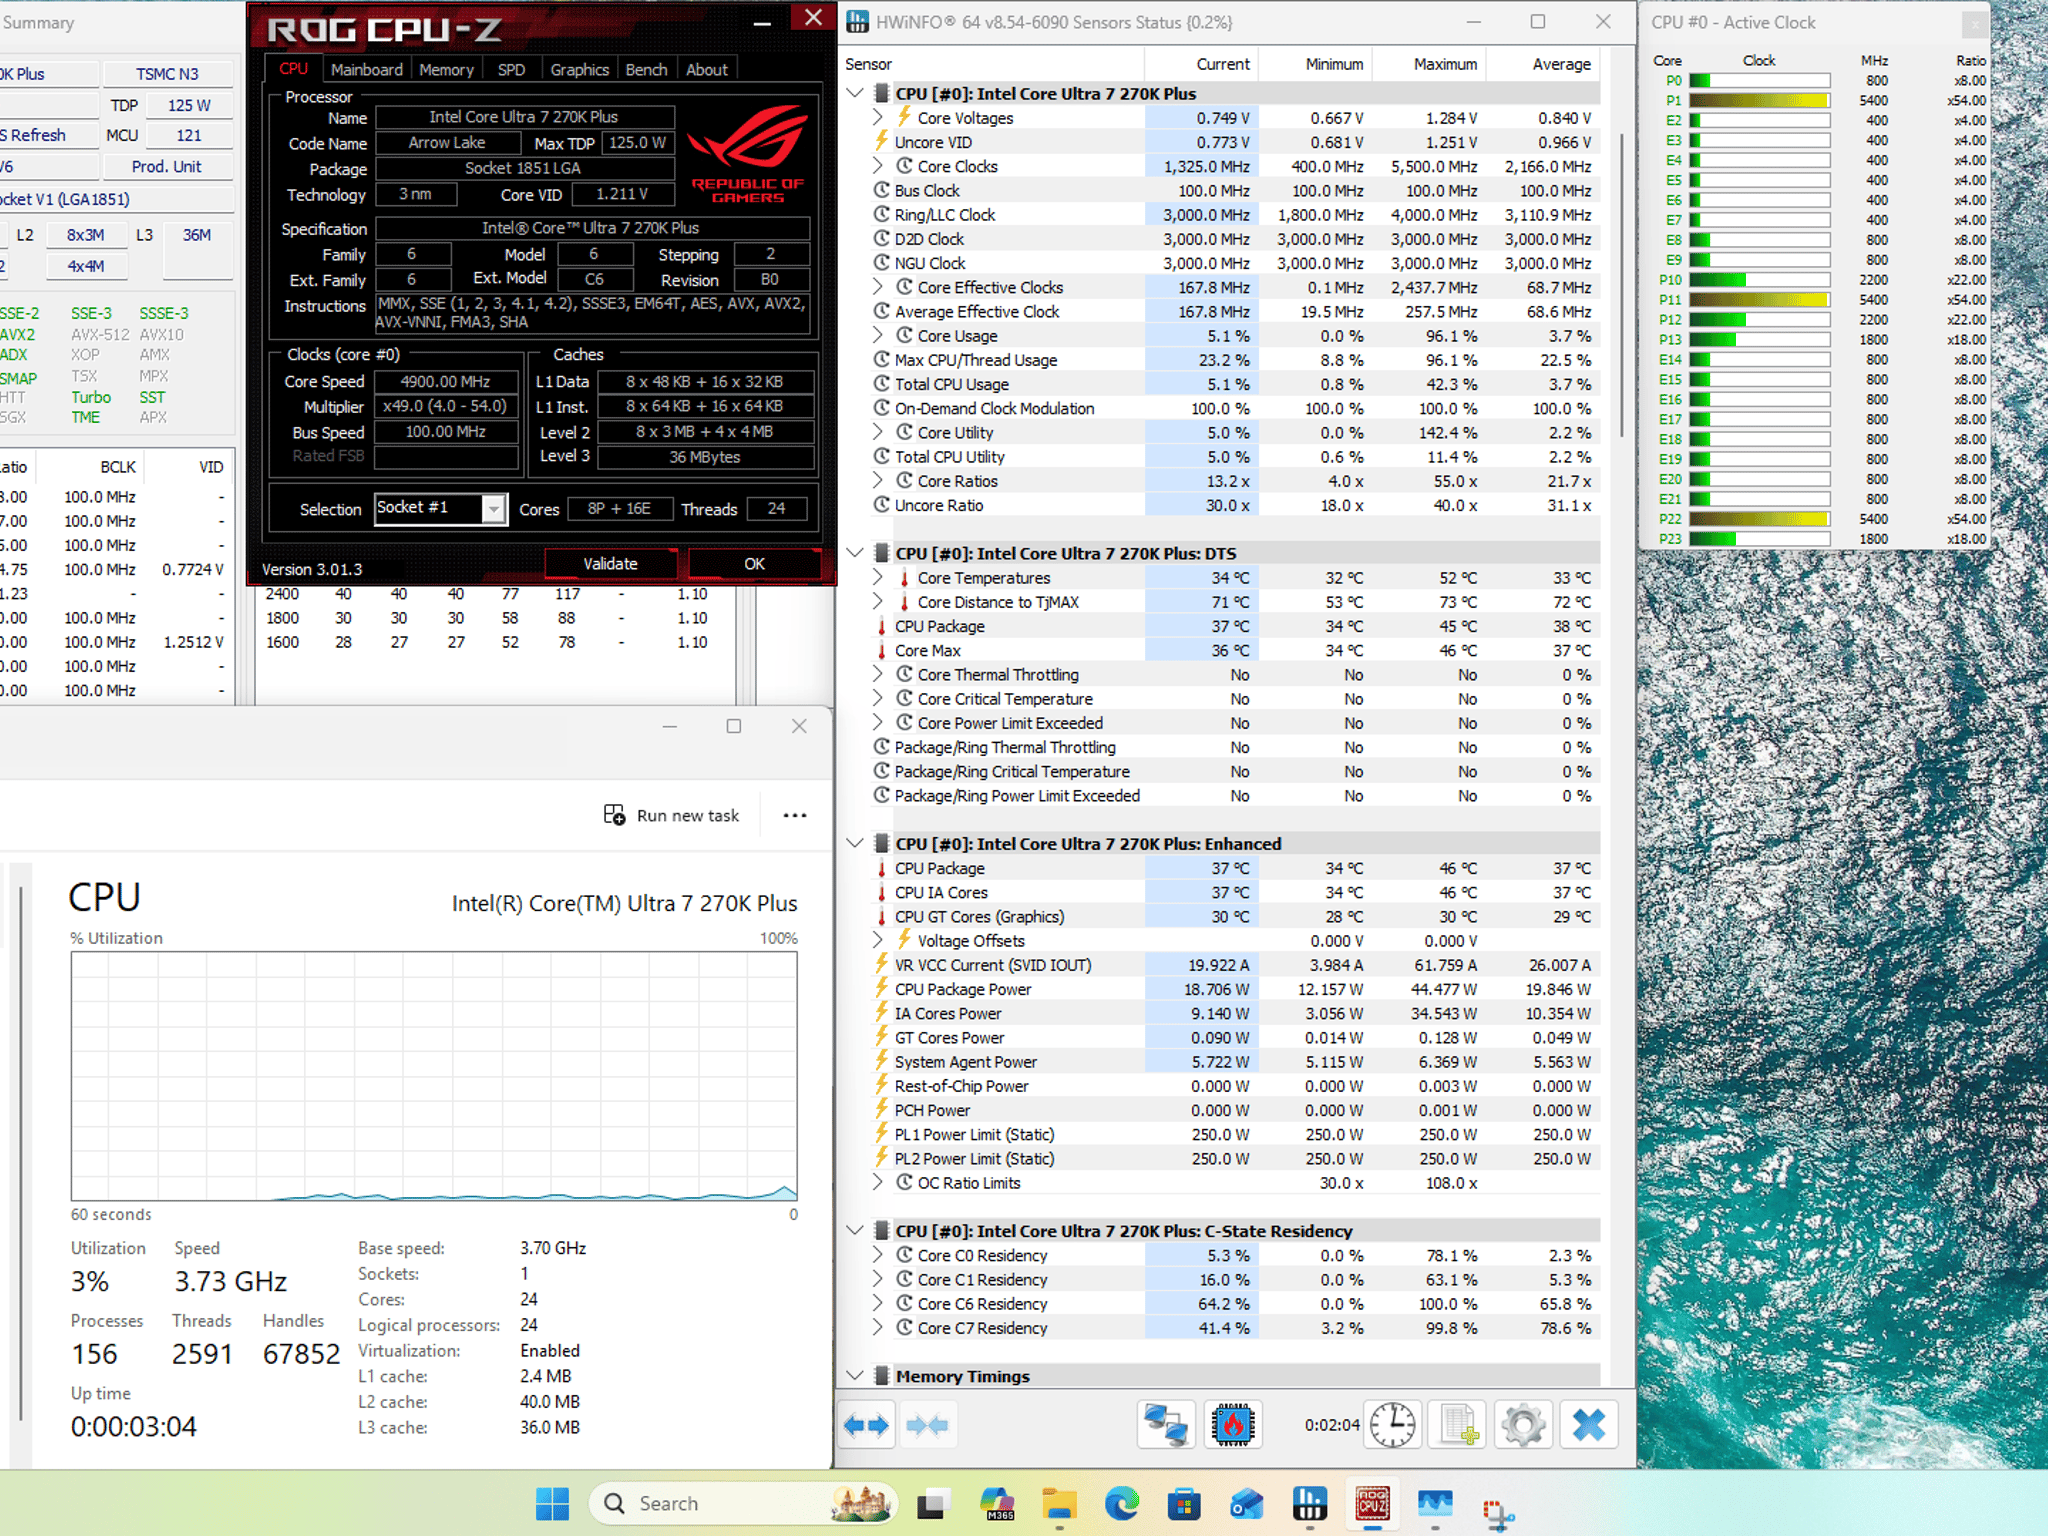
Task: Click HWiNFO expand columns arrows icon
Action: (x=866, y=1425)
